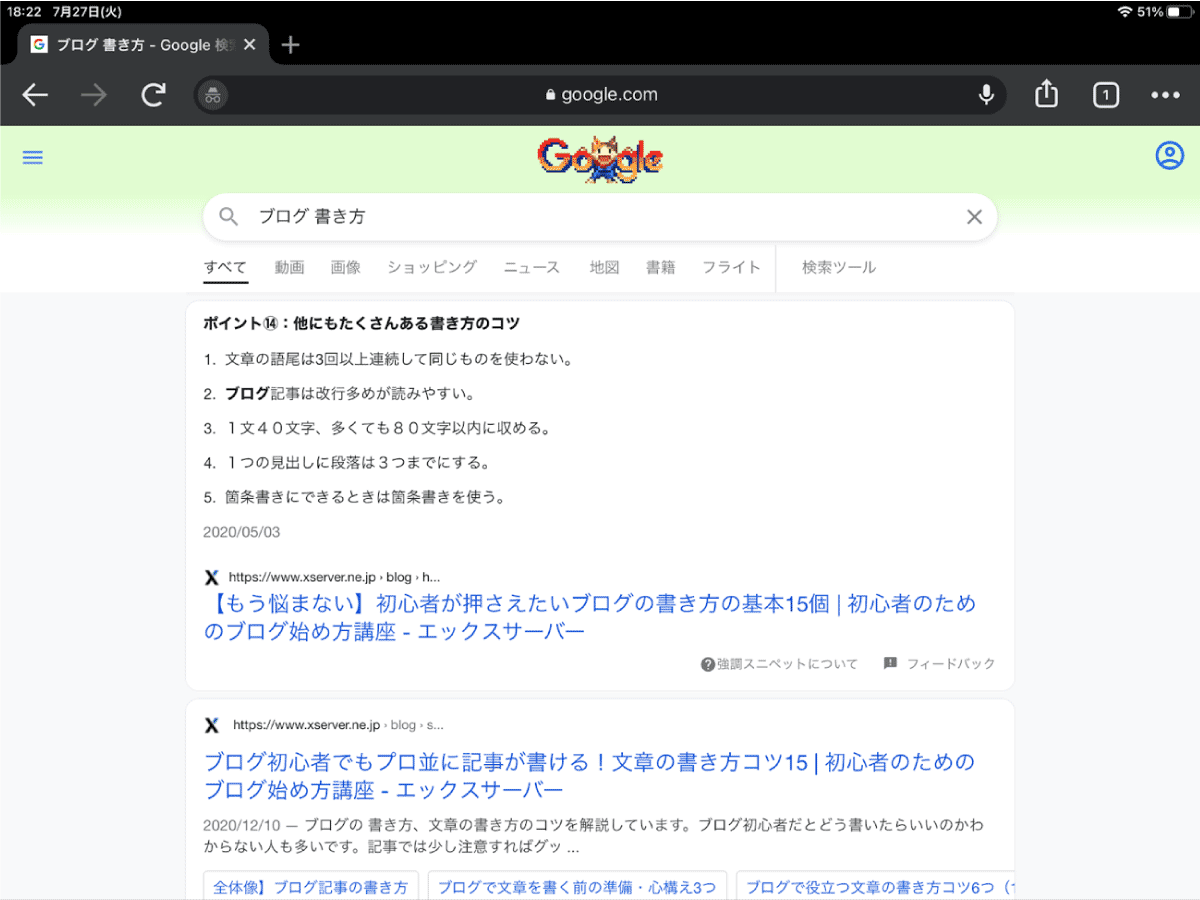The image size is (1200, 900).
Task: Switch to the 動画 tab
Action: click(x=289, y=267)
